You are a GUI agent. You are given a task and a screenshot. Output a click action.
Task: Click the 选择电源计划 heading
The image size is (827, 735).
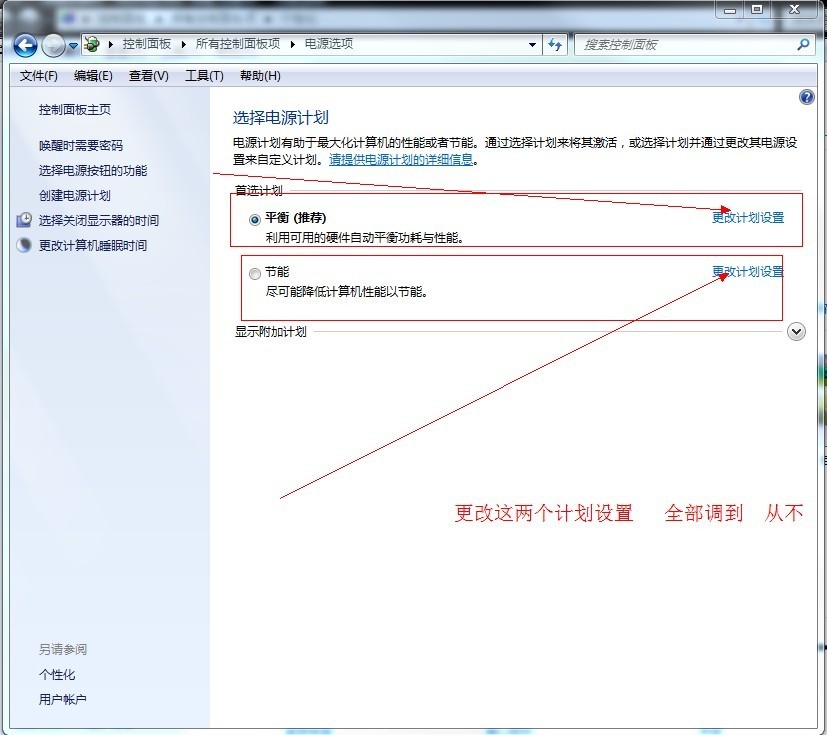pyautogui.click(x=281, y=118)
